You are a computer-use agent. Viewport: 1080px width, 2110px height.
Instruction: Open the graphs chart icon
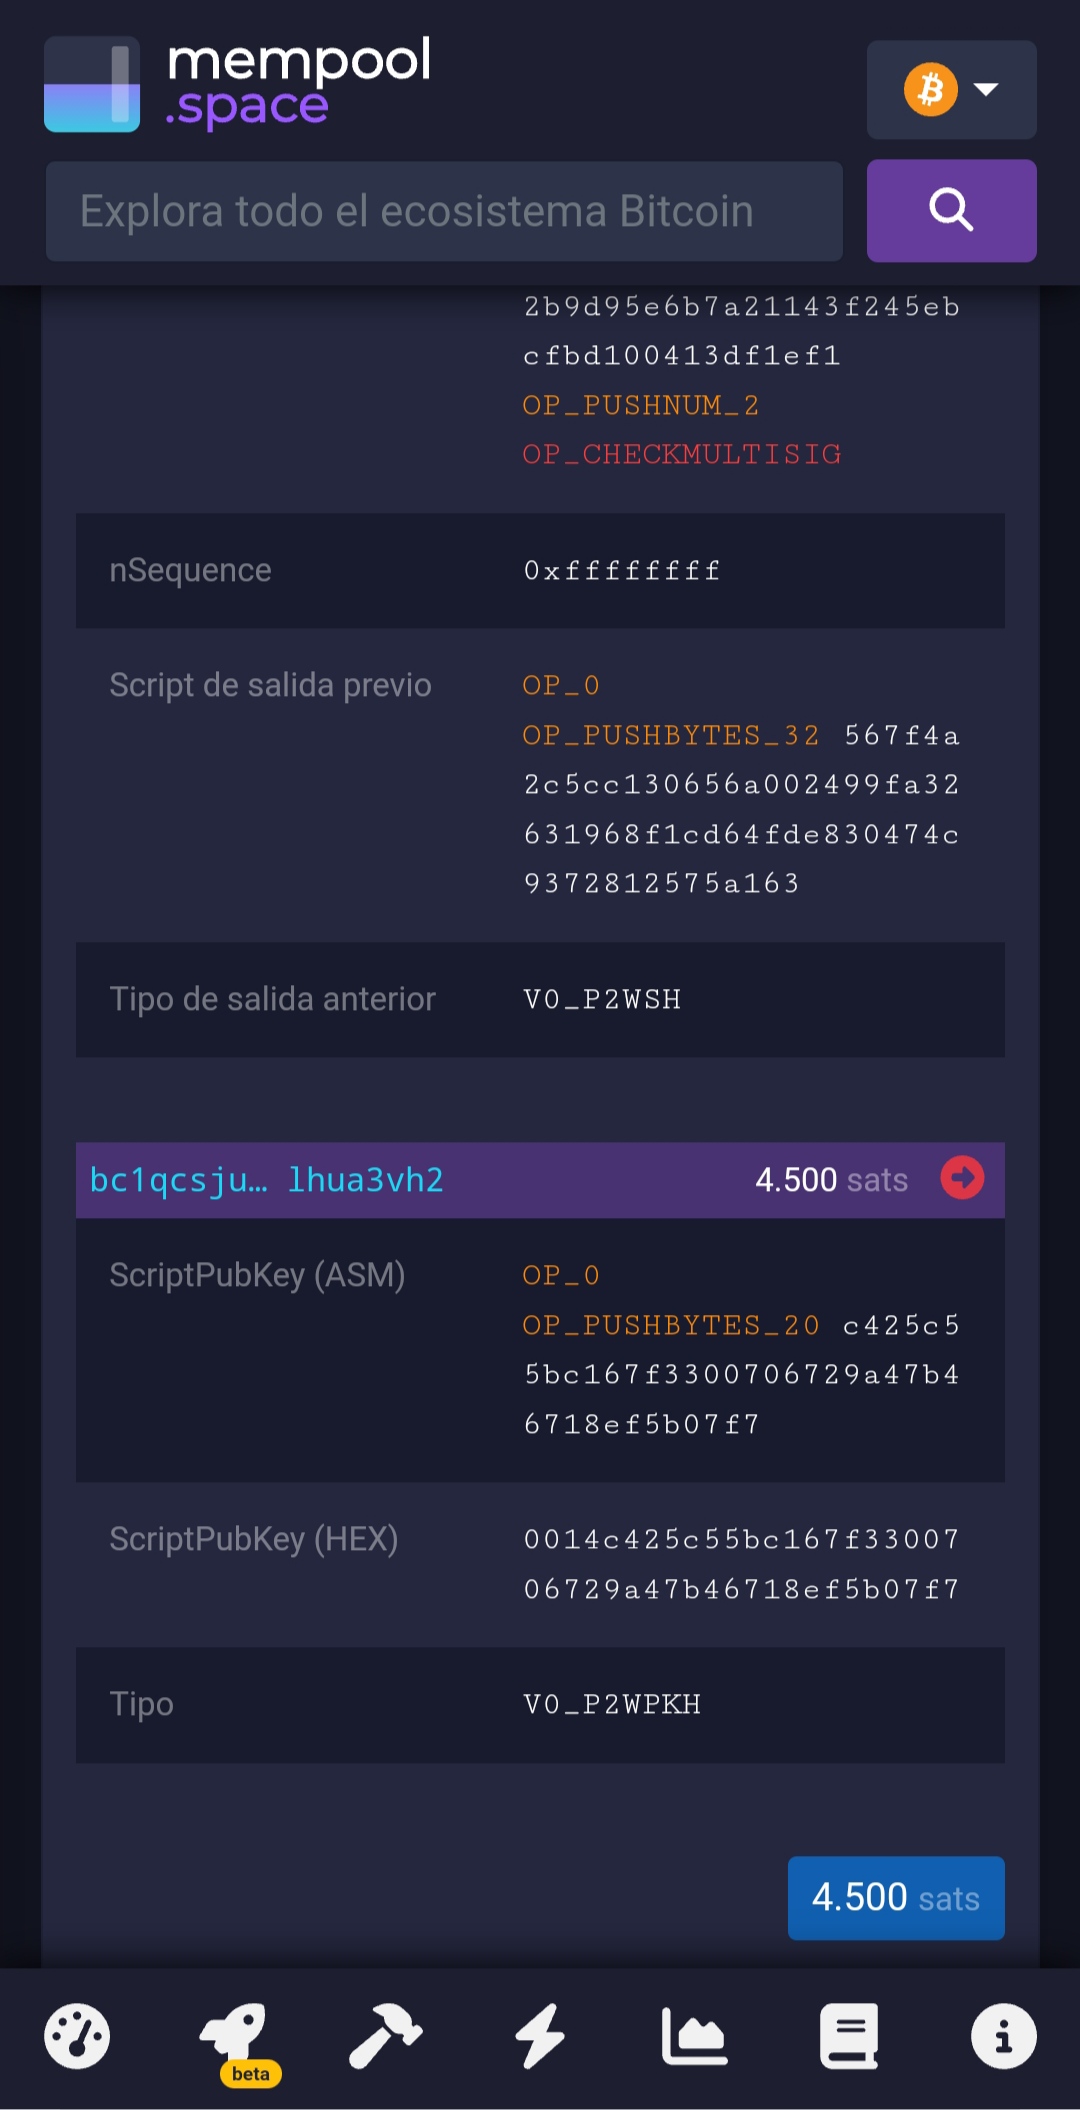click(694, 2036)
